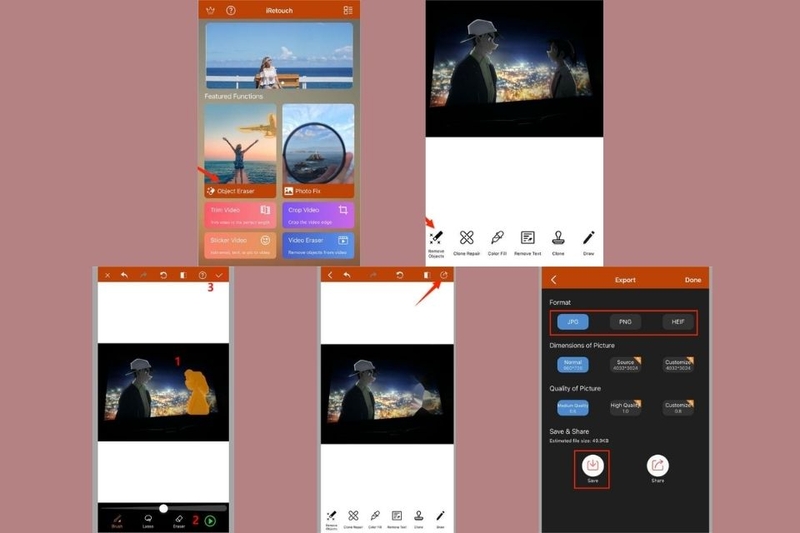
Task: Adjust the brush size slider handle
Action: pyautogui.click(x=163, y=509)
